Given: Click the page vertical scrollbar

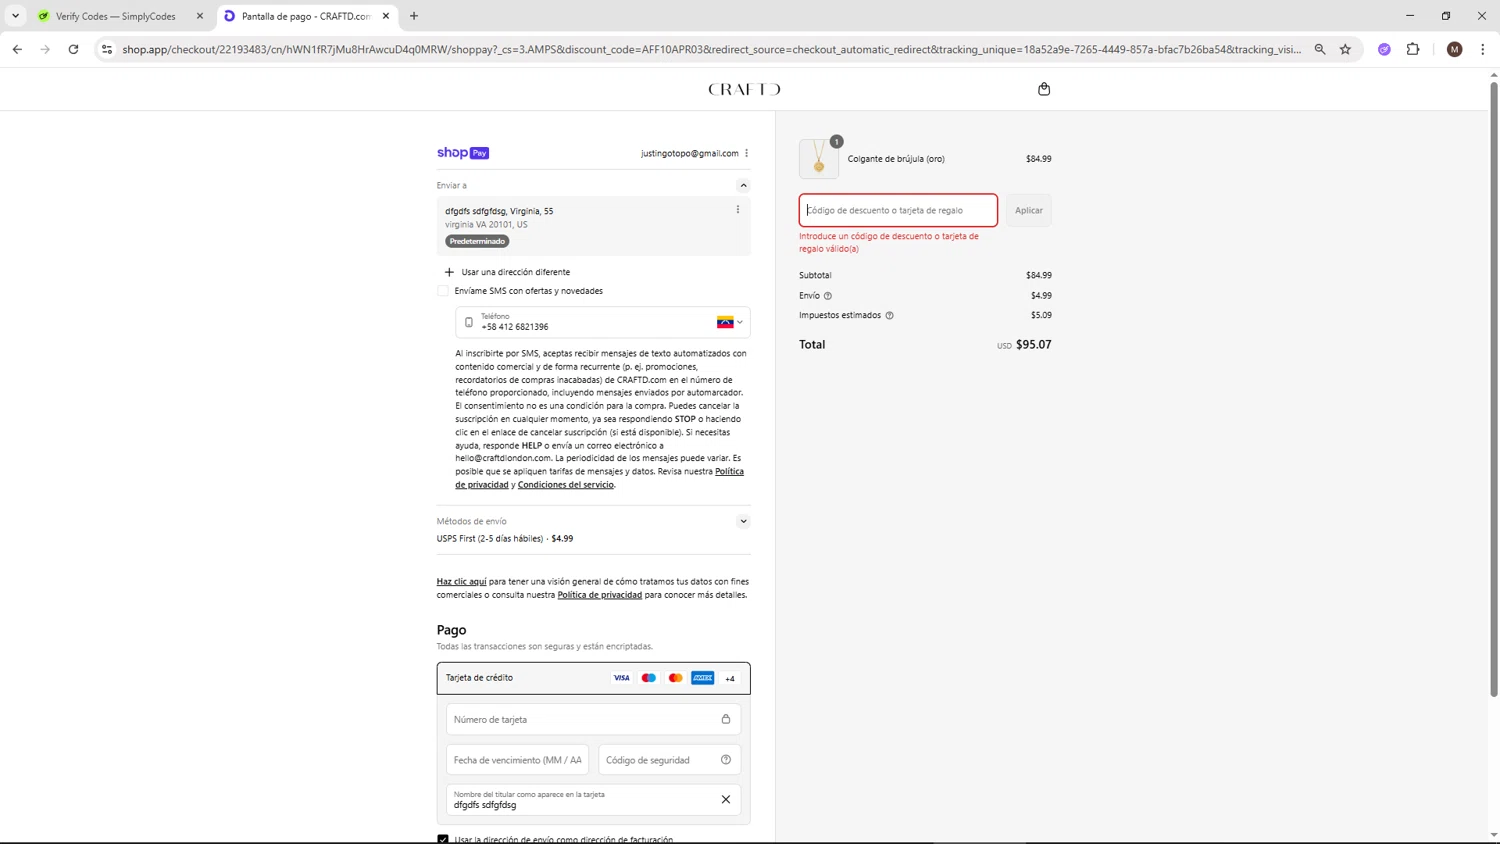Looking at the screenshot, I should pos(1494,388).
